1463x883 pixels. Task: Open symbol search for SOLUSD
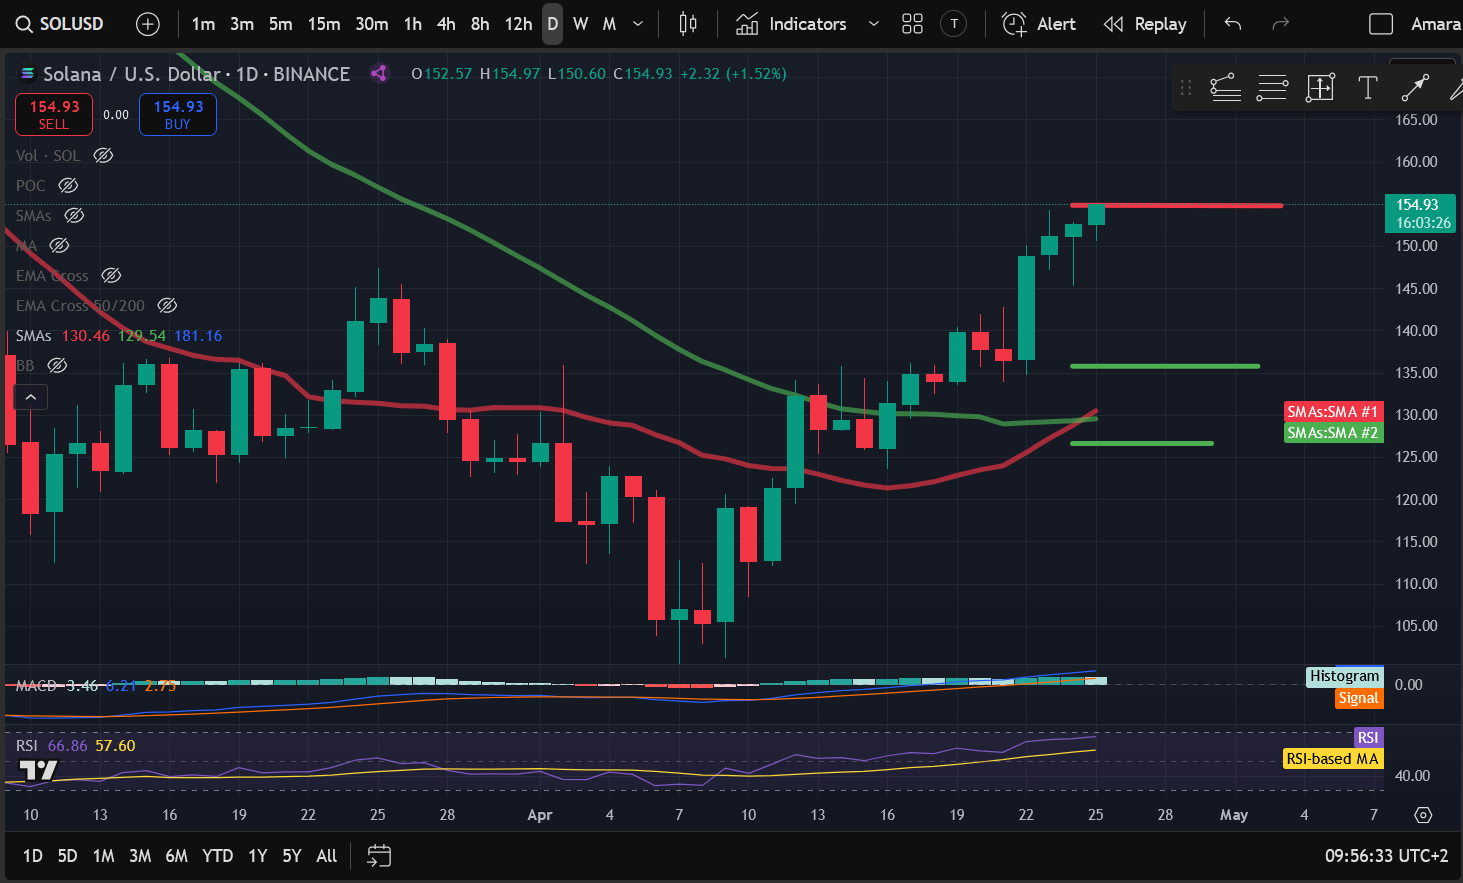pos(60,24)
